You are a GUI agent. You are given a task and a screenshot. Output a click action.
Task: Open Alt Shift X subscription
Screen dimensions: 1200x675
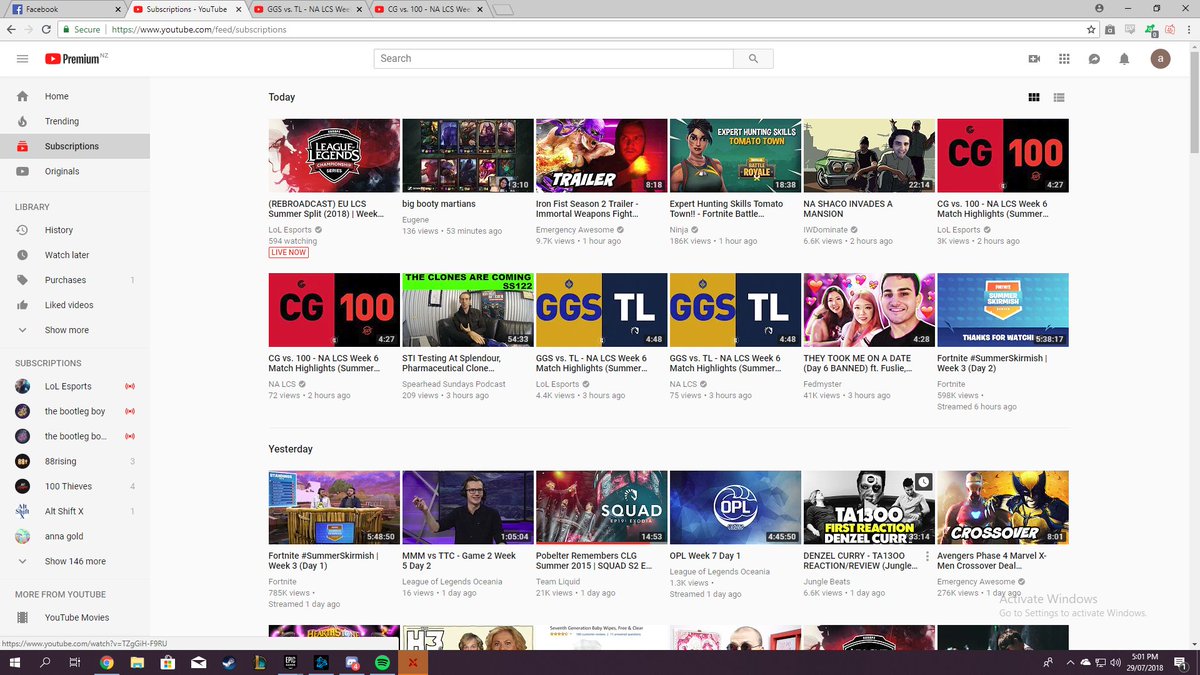pyautogui.click(x=75, y=512)
